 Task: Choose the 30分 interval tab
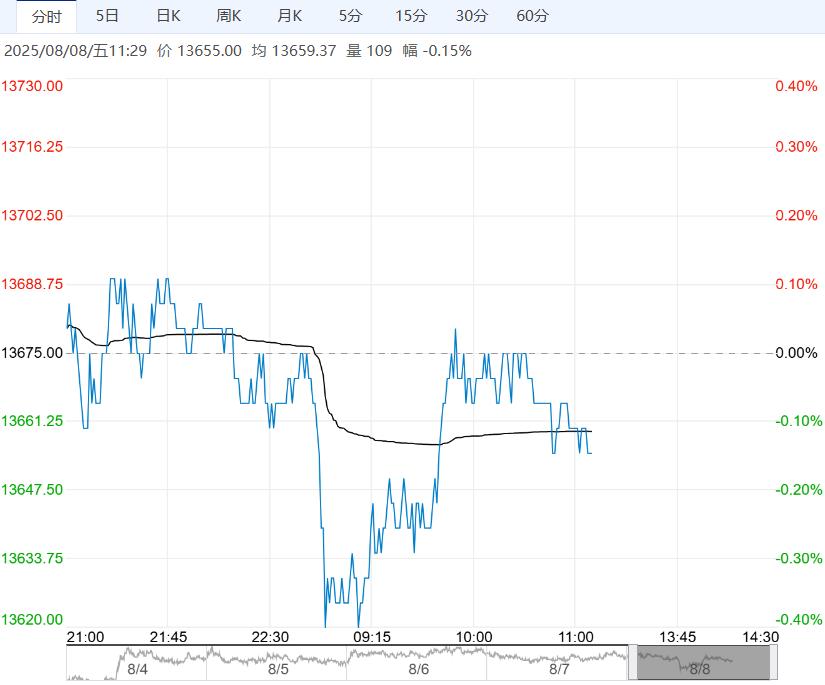(472, 16)
